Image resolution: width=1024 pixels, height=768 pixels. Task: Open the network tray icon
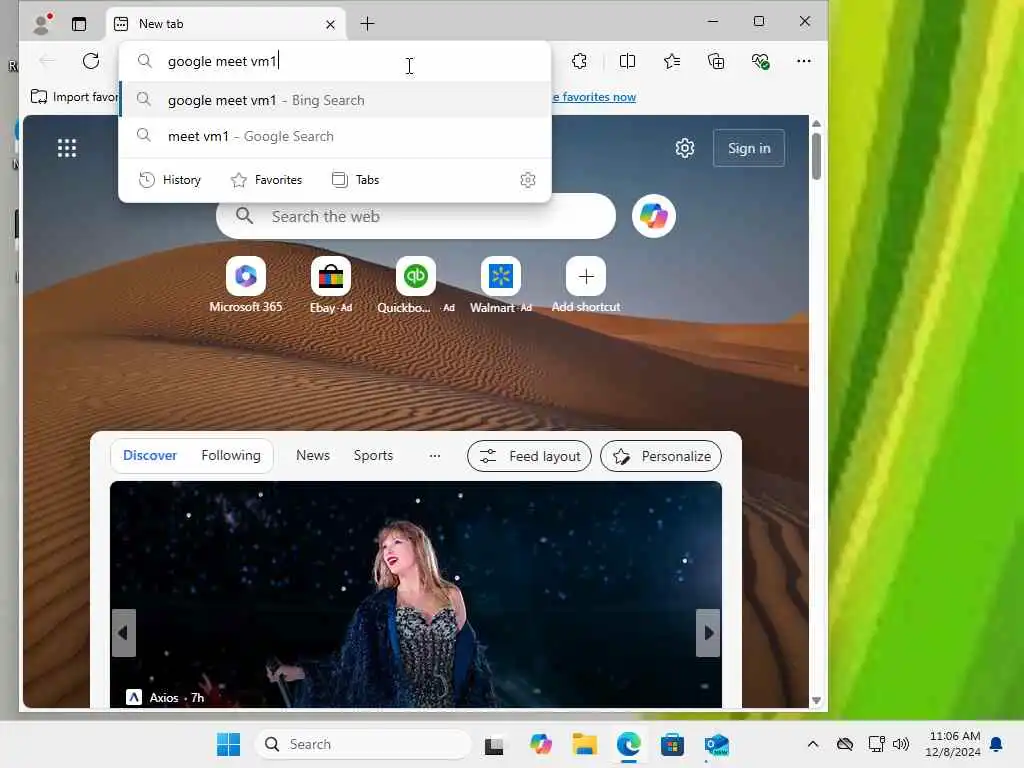(876, 744)
